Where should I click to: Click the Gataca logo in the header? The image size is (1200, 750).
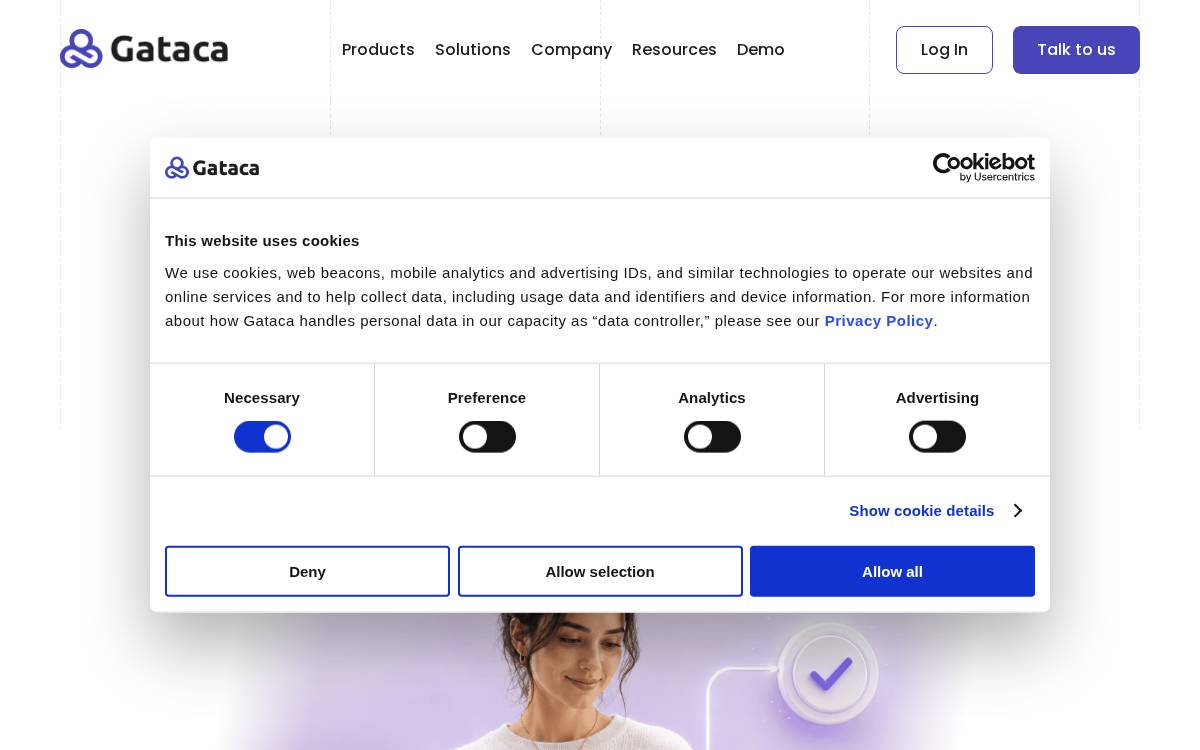(144, 49)
